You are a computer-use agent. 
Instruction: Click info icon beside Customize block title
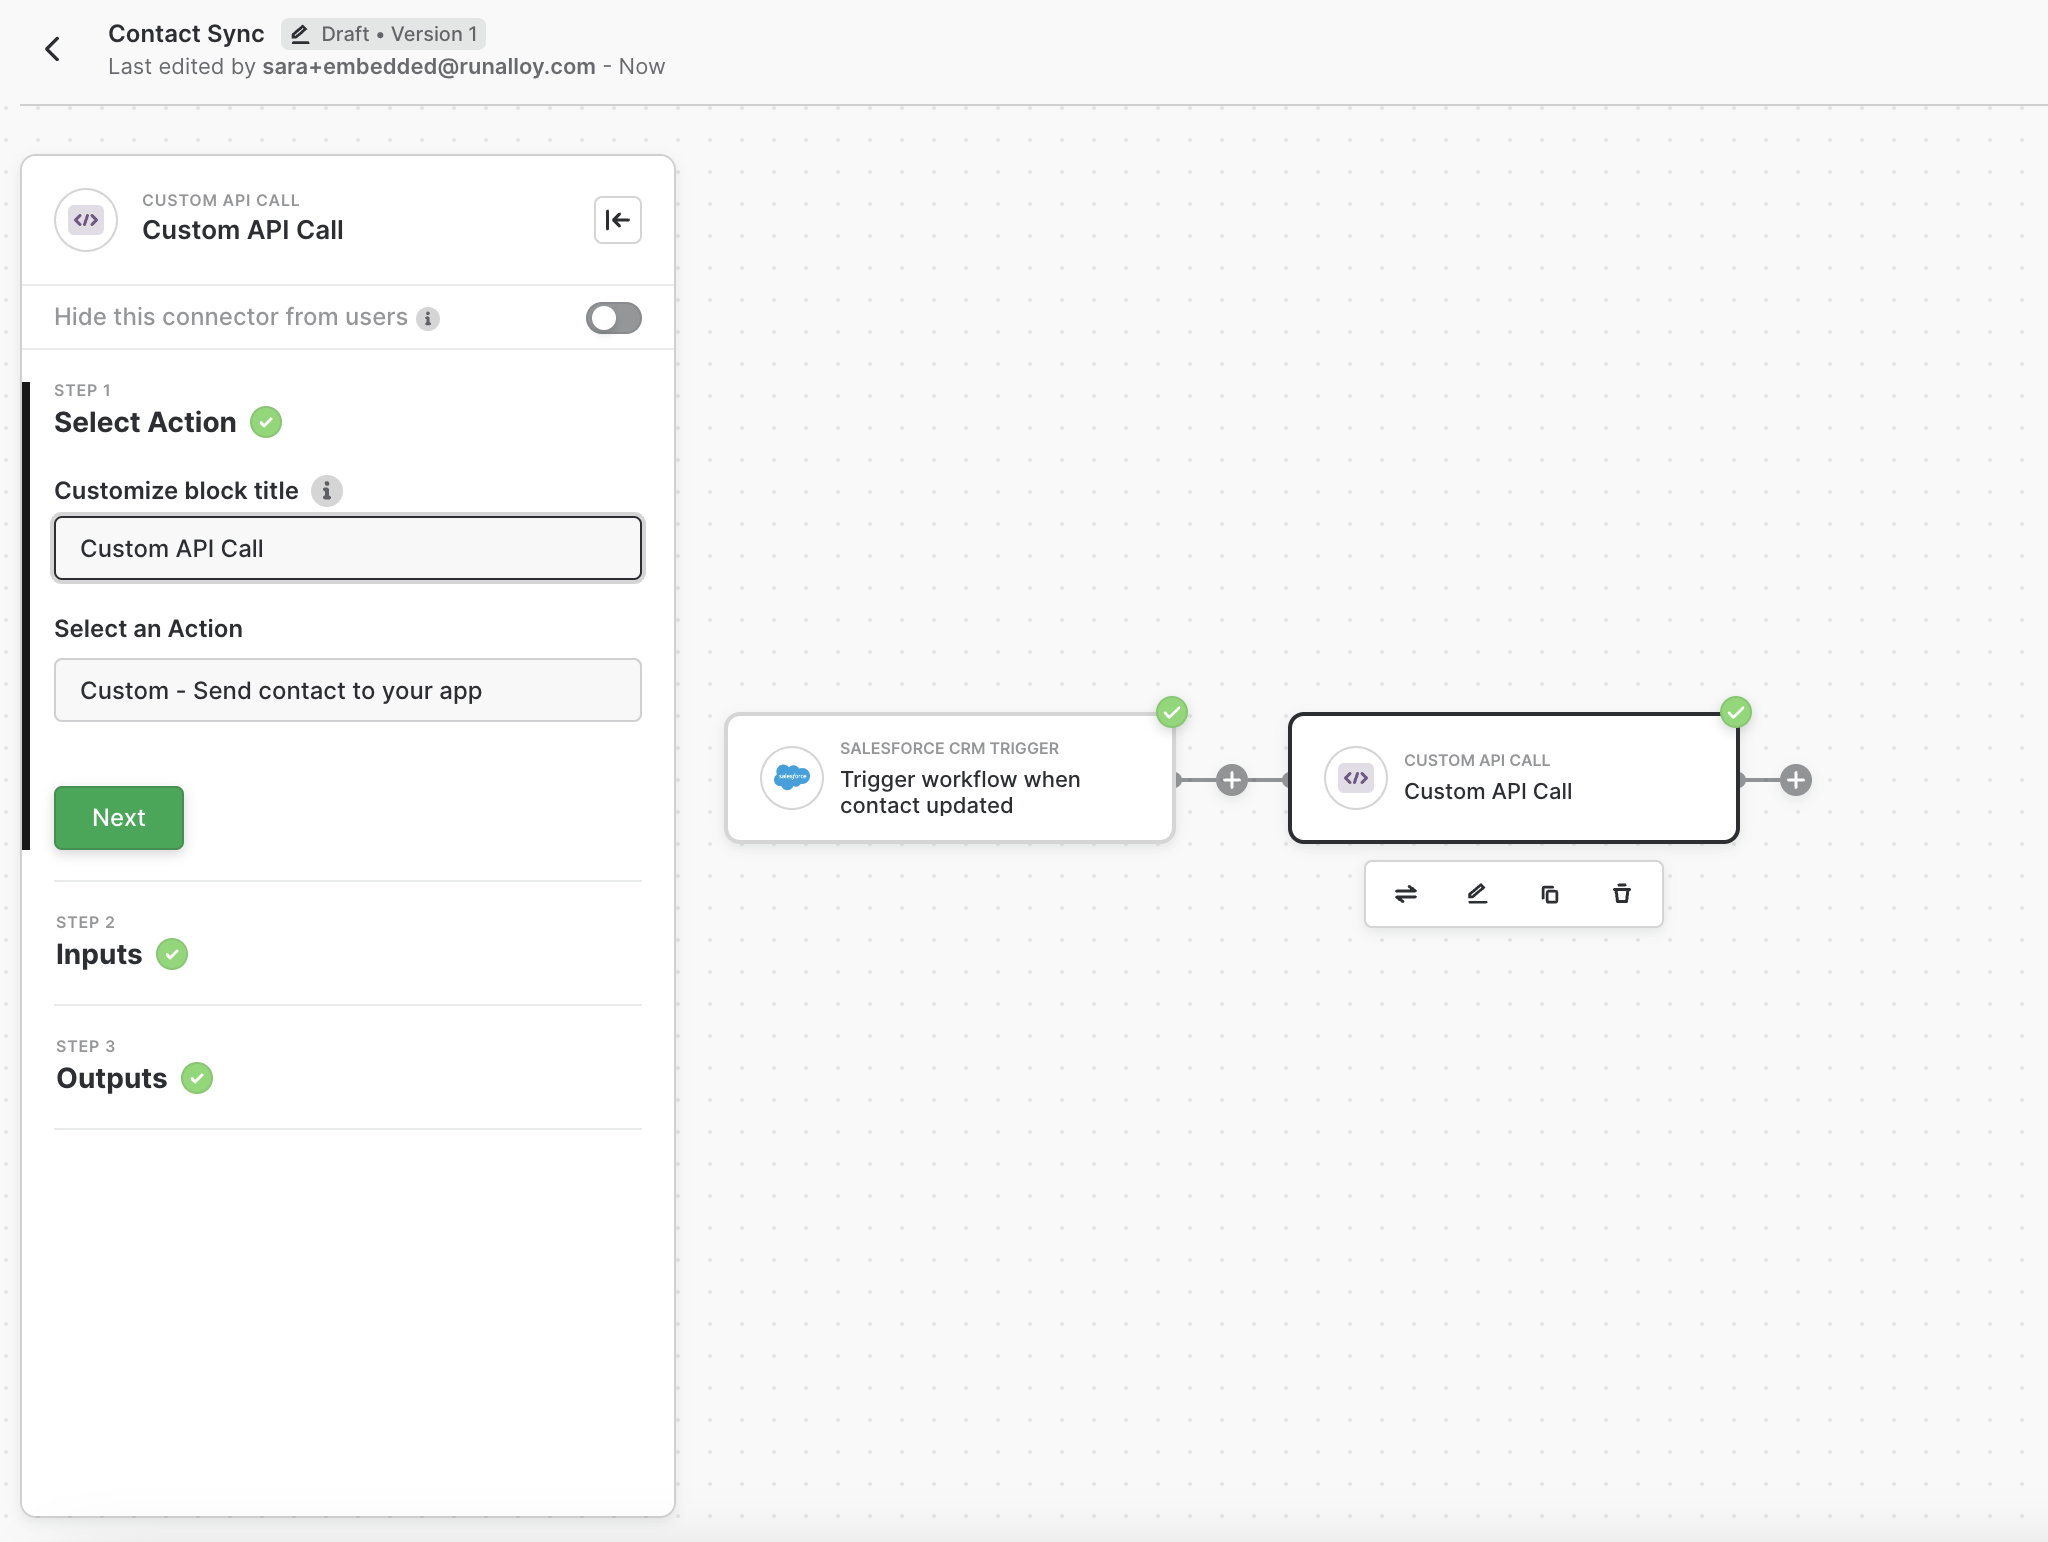pos(326,491)
